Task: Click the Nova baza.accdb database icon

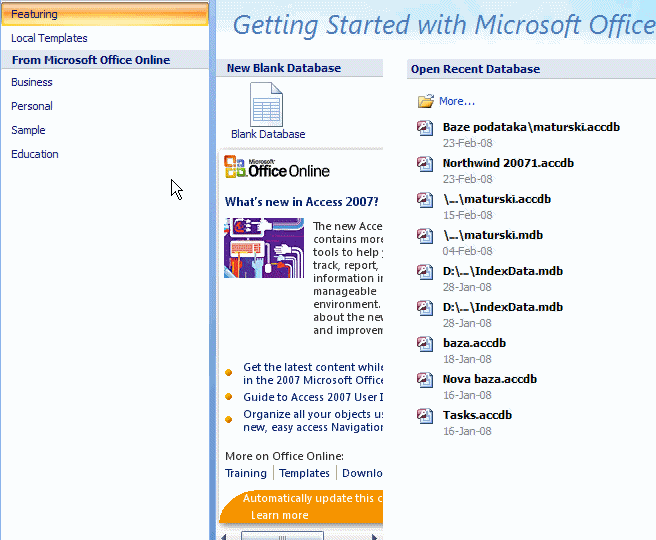Action: coord(425,379)
